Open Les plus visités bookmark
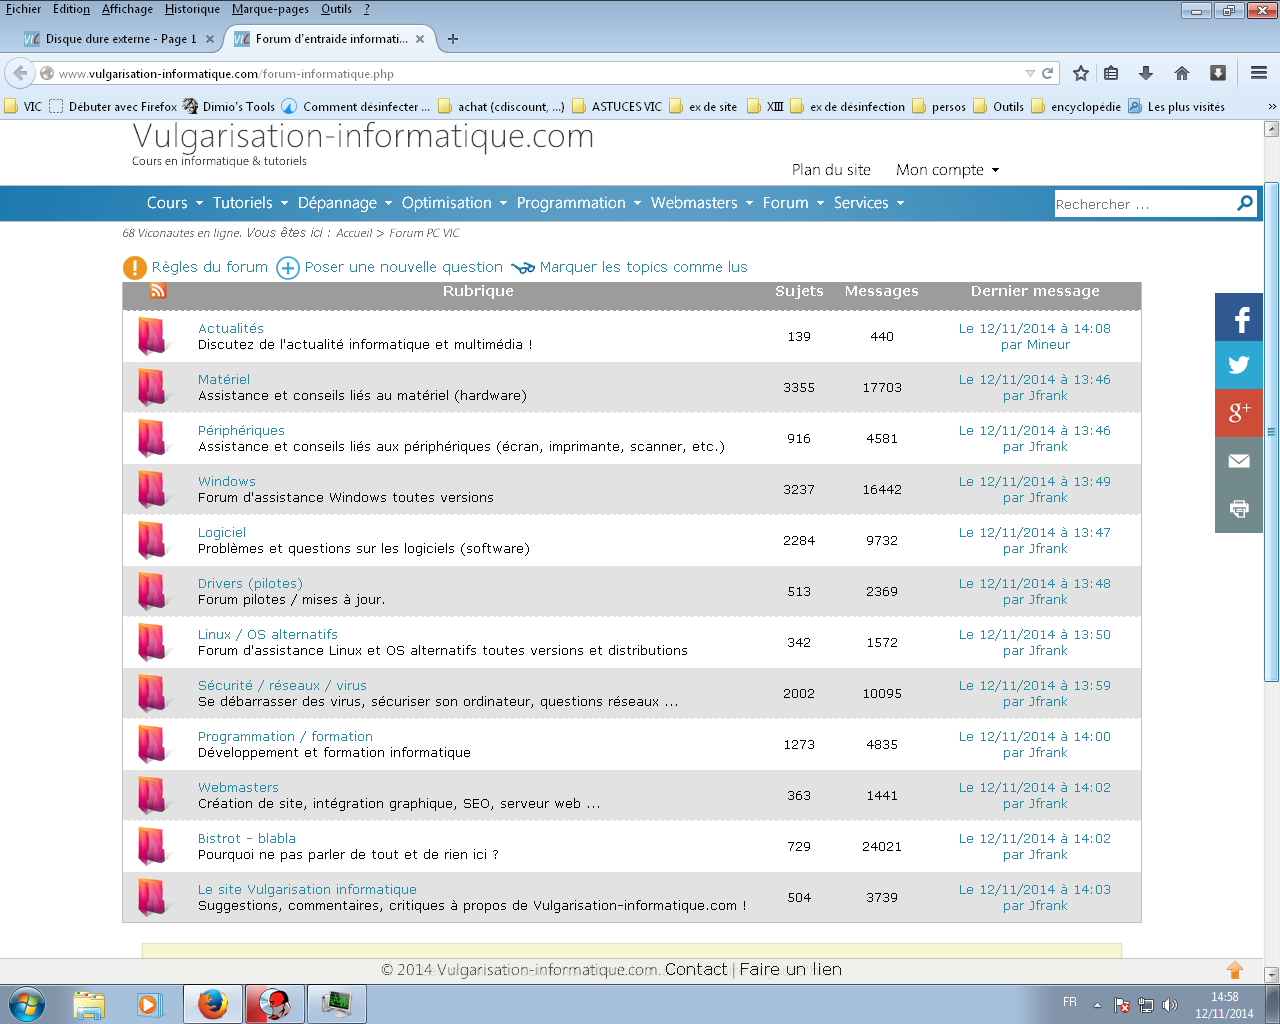 point(1176,106)
